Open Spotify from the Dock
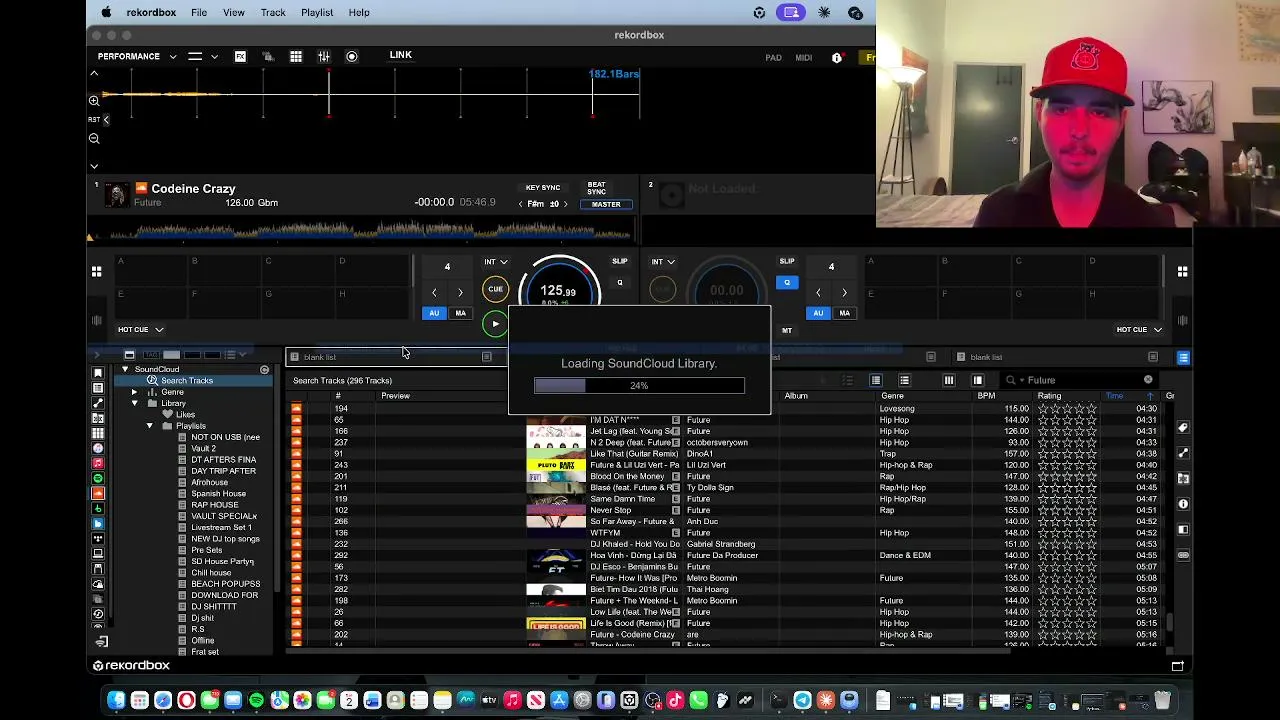 tap(256, 700)
